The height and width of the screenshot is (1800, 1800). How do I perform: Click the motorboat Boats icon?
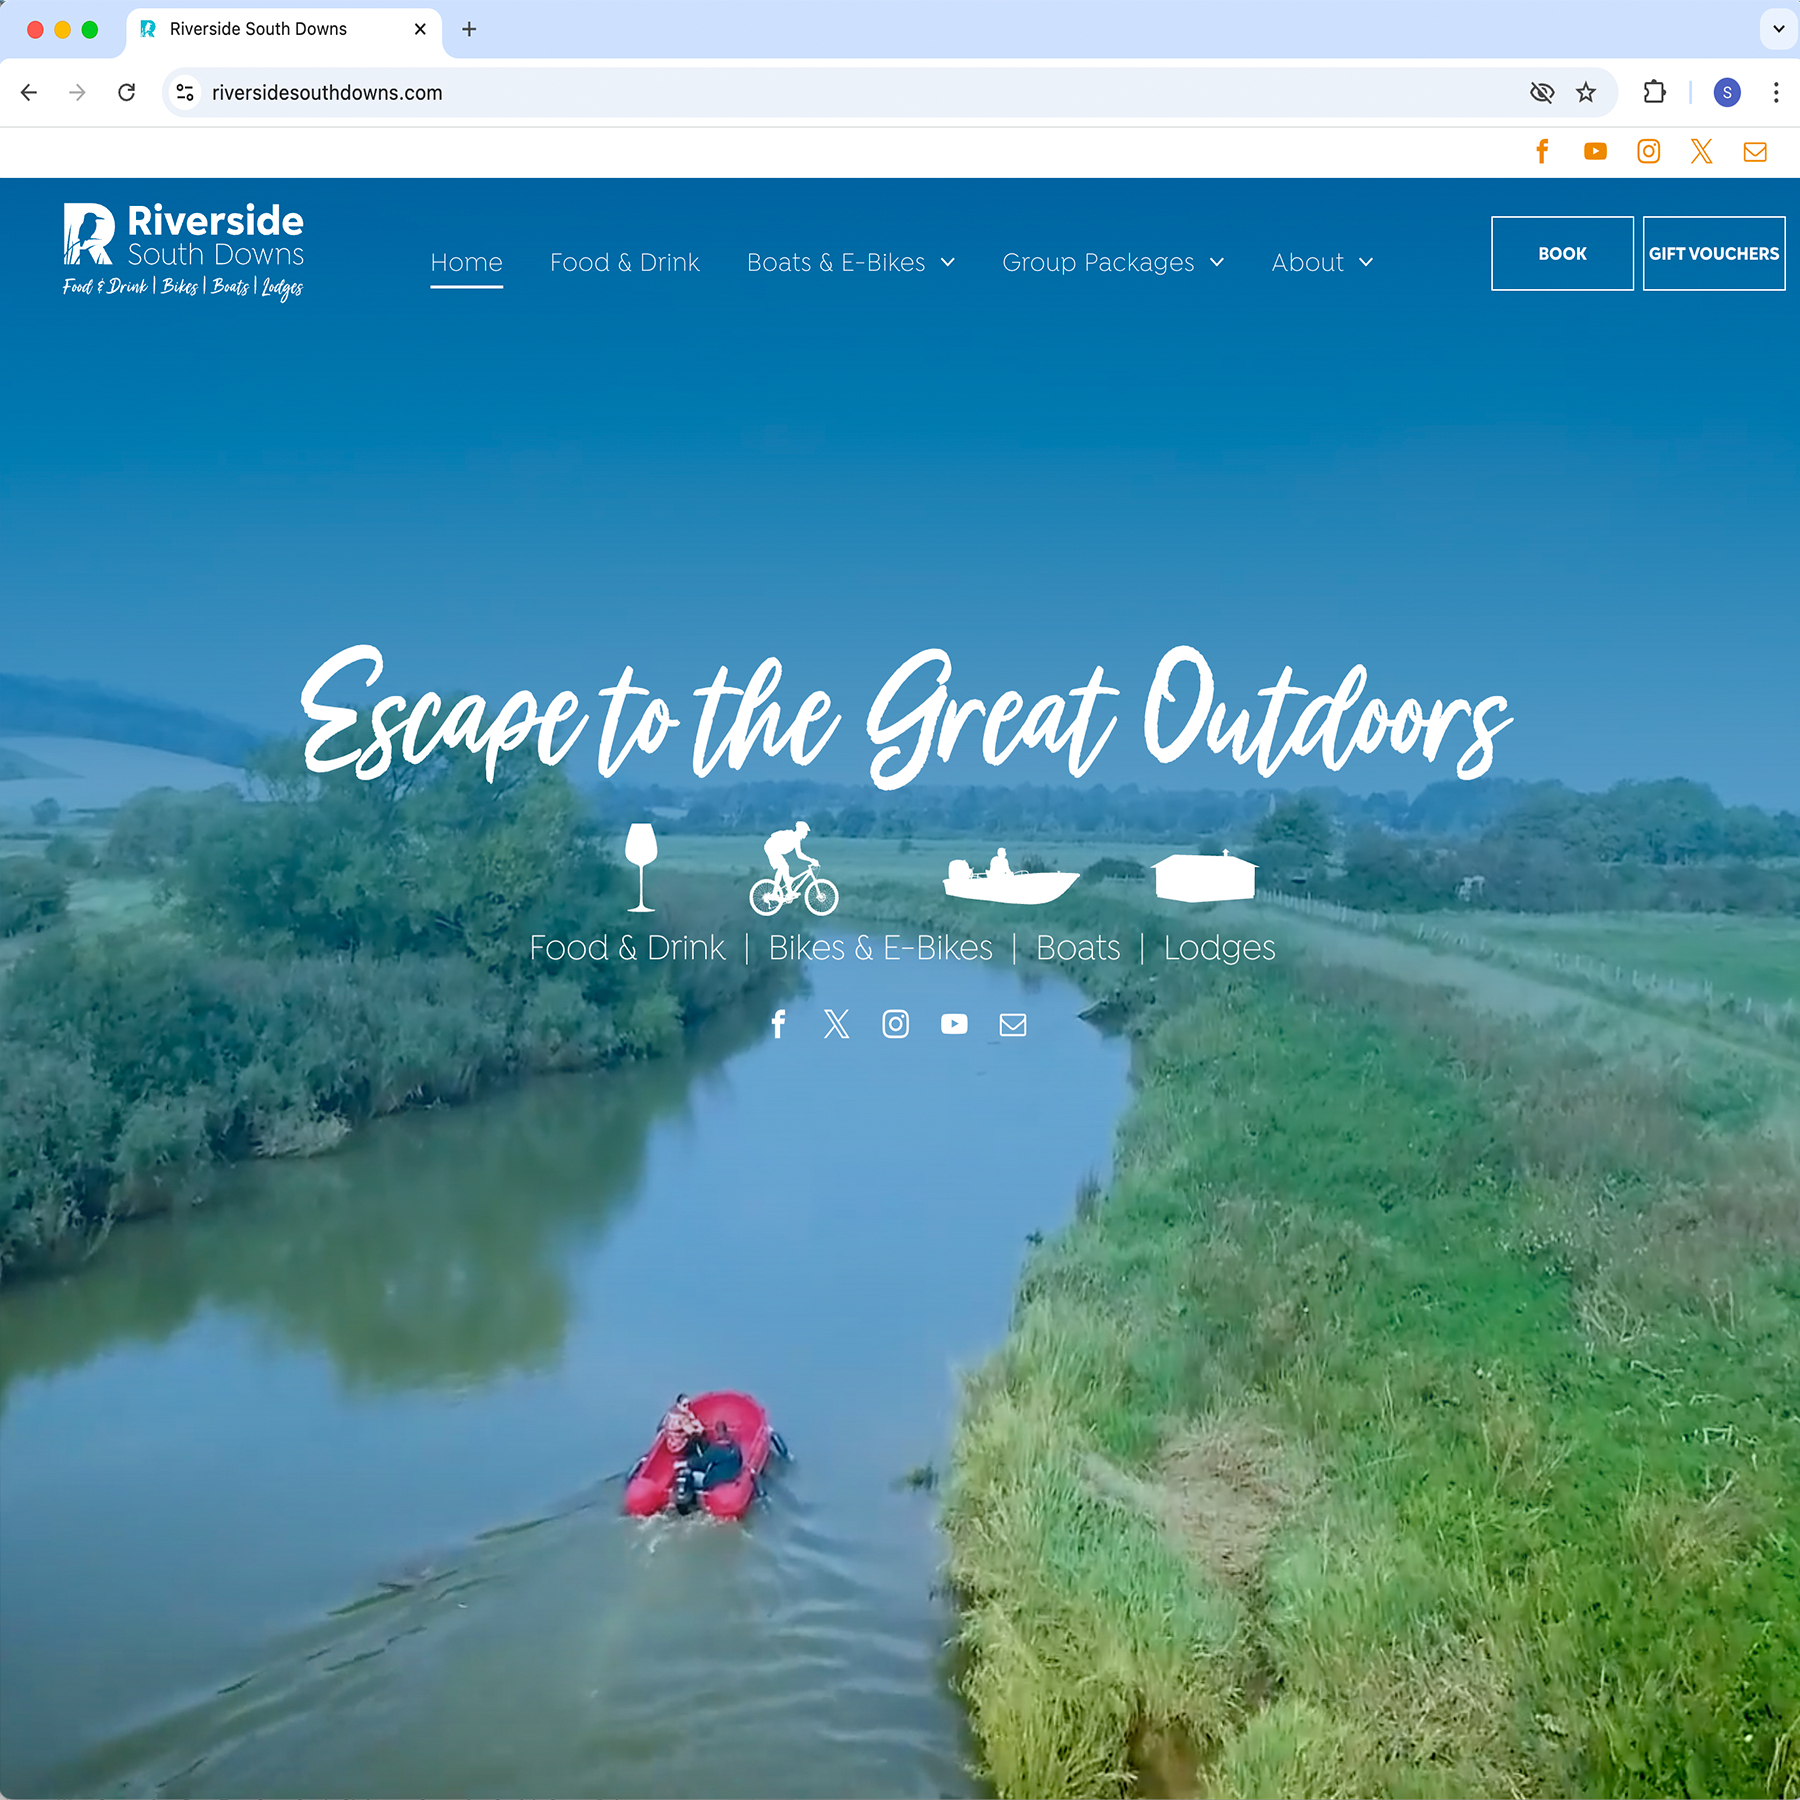[1010, 876]
